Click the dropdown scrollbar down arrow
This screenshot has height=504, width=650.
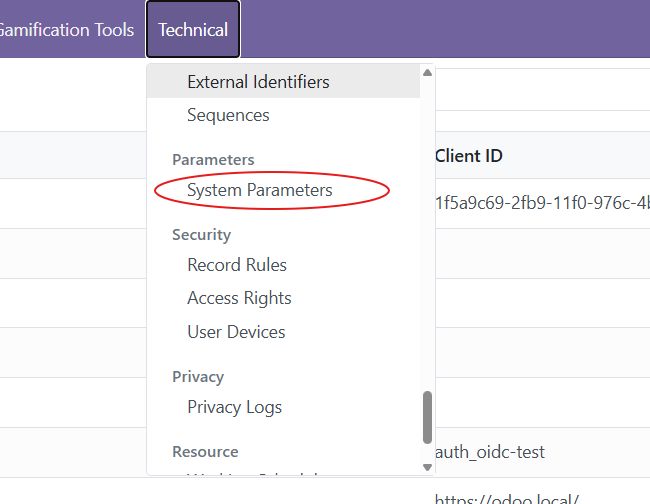428,467
